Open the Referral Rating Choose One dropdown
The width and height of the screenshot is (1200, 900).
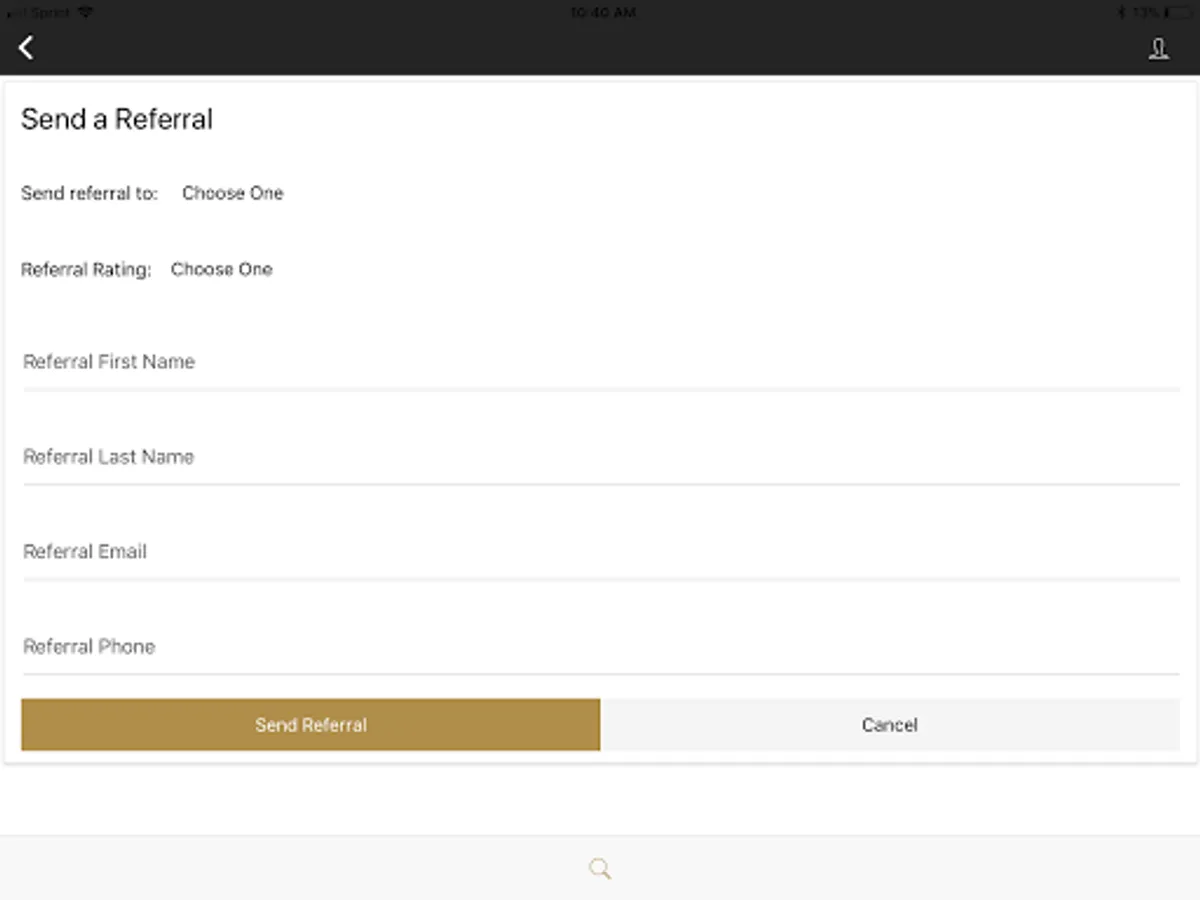(222, 269)
